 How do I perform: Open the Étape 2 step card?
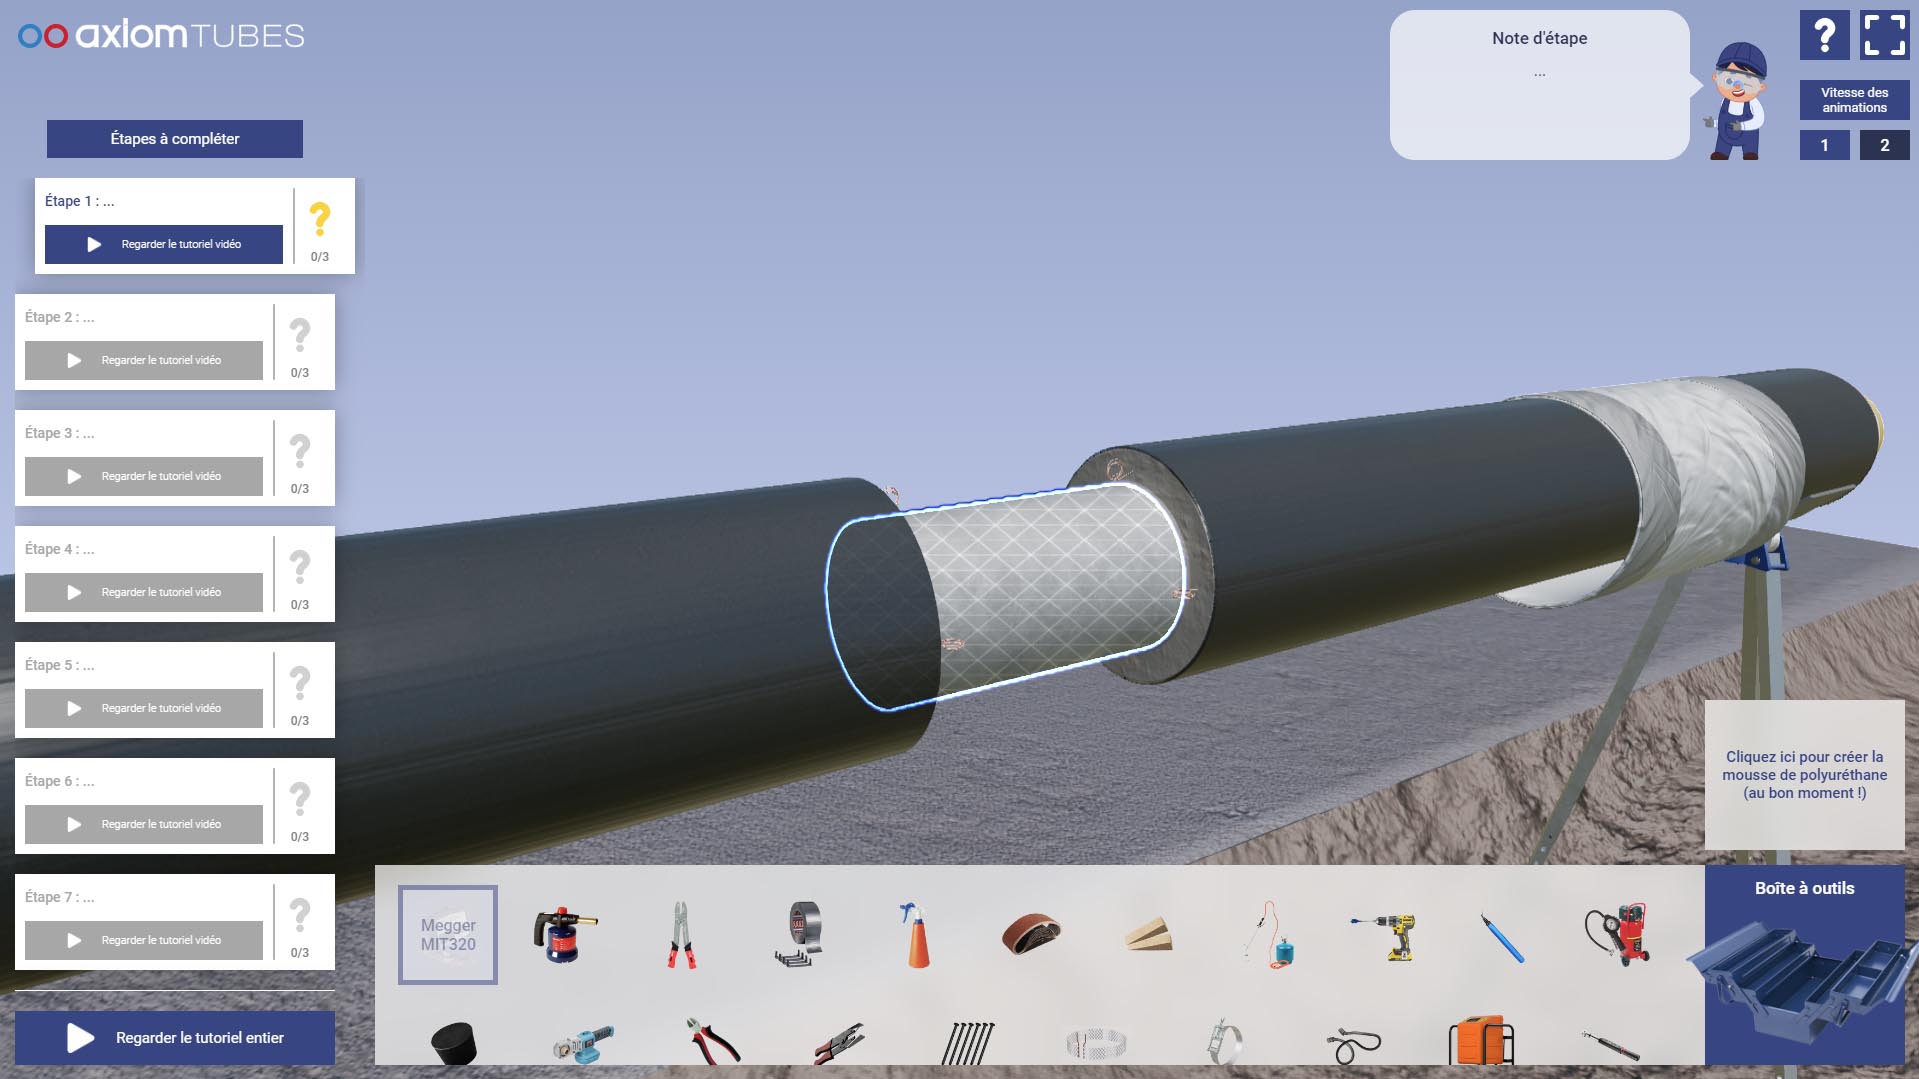tap(145, 318)
